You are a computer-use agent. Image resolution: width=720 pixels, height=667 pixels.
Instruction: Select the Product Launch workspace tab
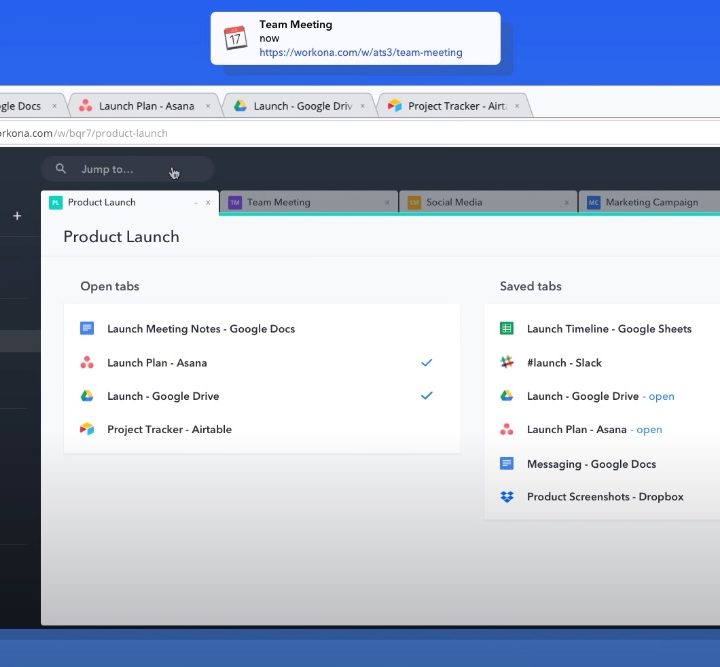tap(129, 202)
